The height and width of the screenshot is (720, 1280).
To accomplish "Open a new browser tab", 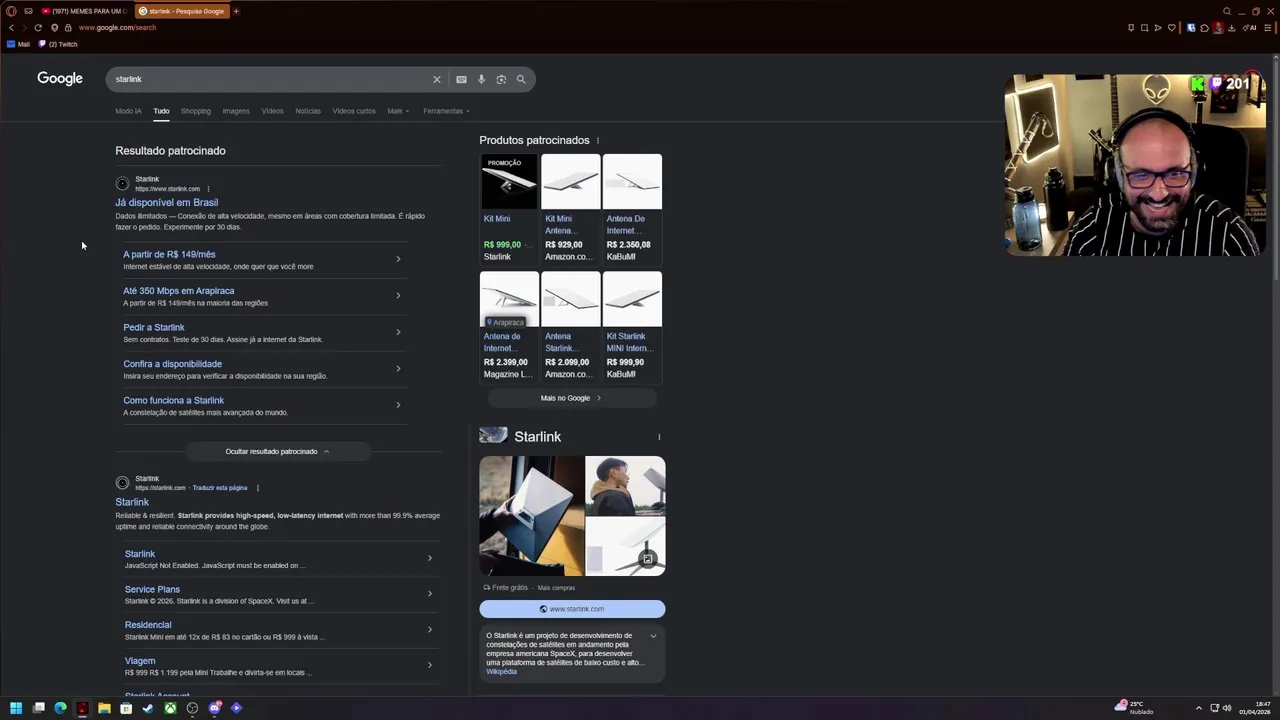I will [x=237, y=11].
